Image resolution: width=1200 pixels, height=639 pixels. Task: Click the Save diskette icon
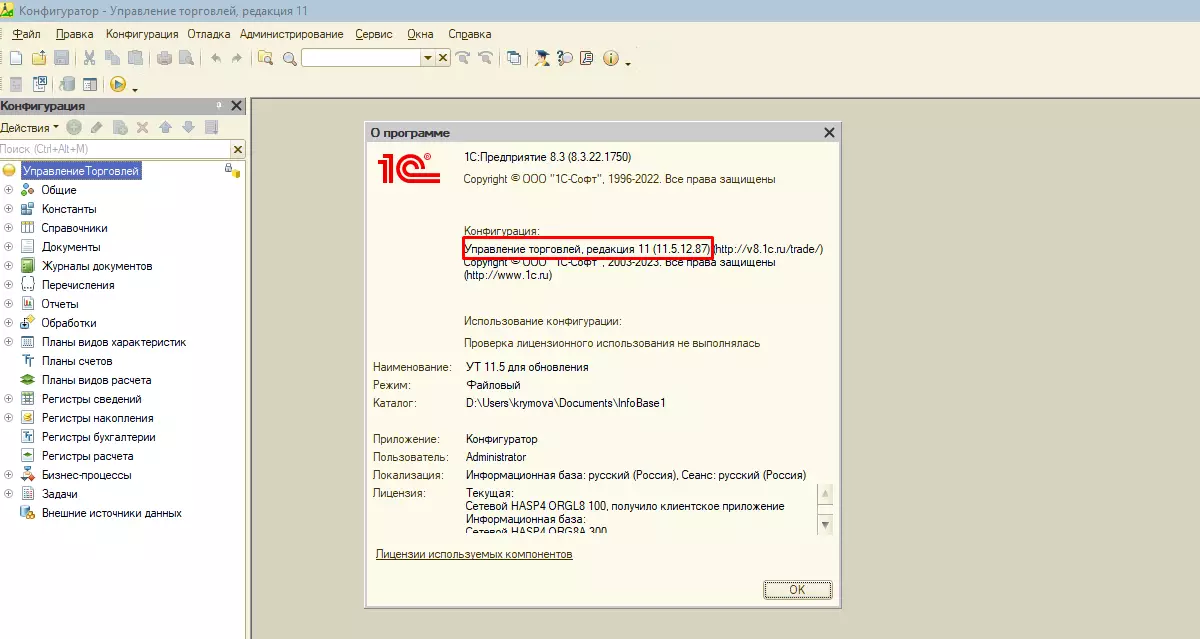pyautogui.click(x=62, y=58)
